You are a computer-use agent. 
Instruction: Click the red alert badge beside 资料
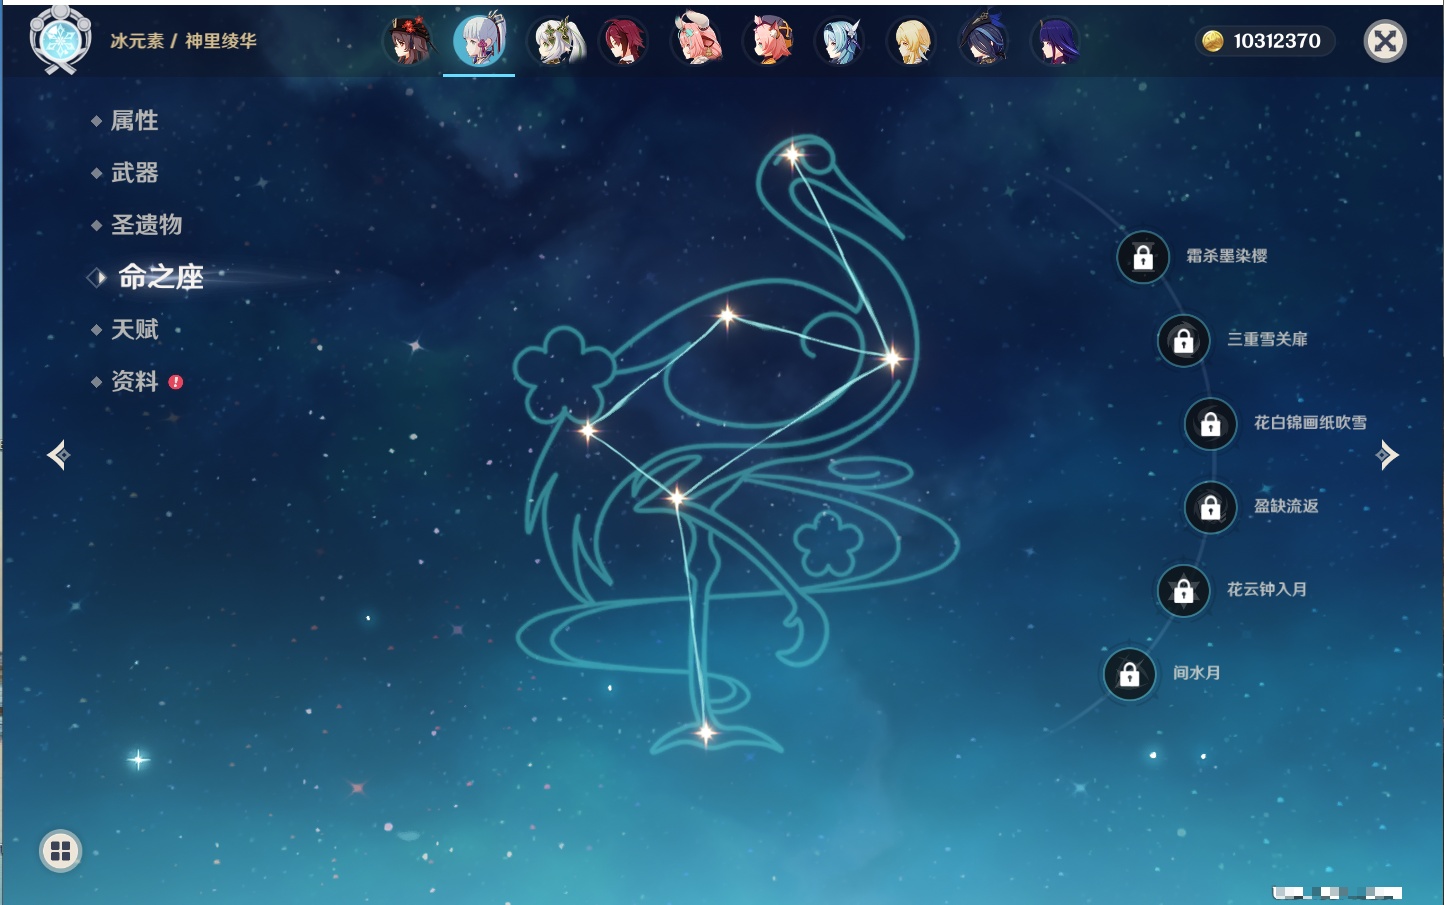click(176, 382)
